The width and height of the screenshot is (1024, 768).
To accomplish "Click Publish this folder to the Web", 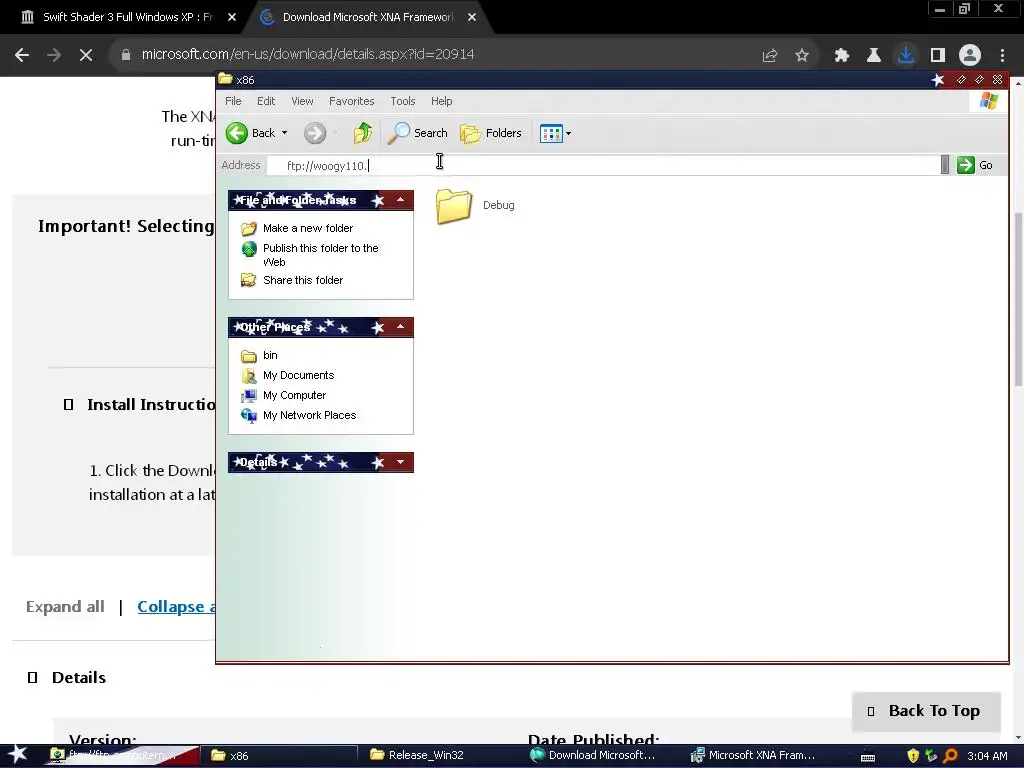I will (x=321, y=255).
